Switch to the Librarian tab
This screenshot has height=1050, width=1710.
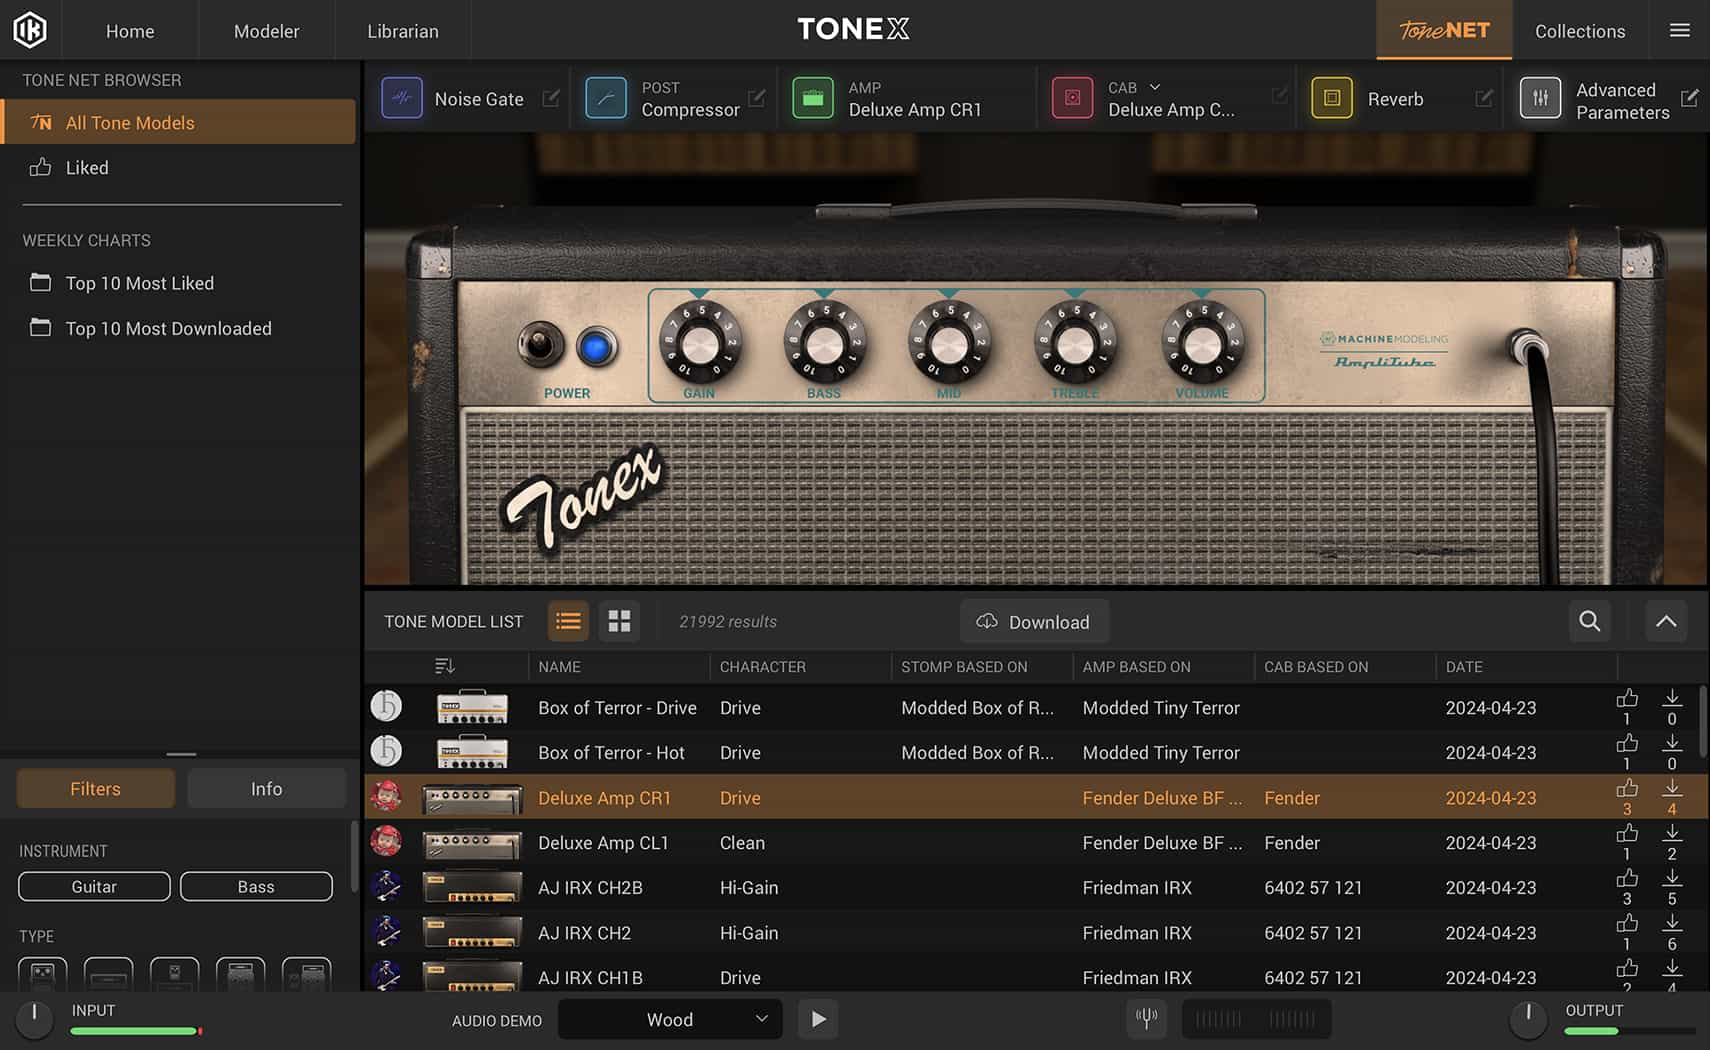(x=403, y=30)
